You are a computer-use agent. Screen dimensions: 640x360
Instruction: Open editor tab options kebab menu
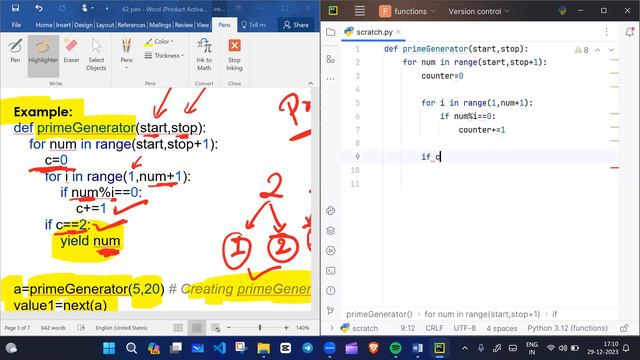(607, 32)
